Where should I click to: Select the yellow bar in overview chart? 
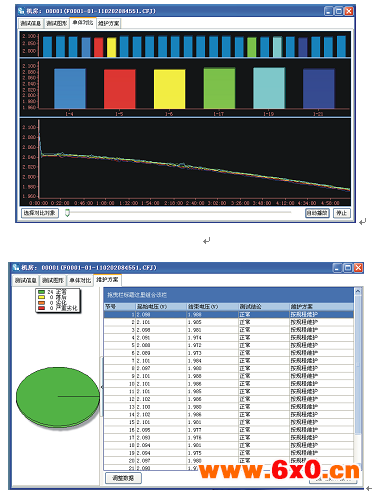point(112,47)
